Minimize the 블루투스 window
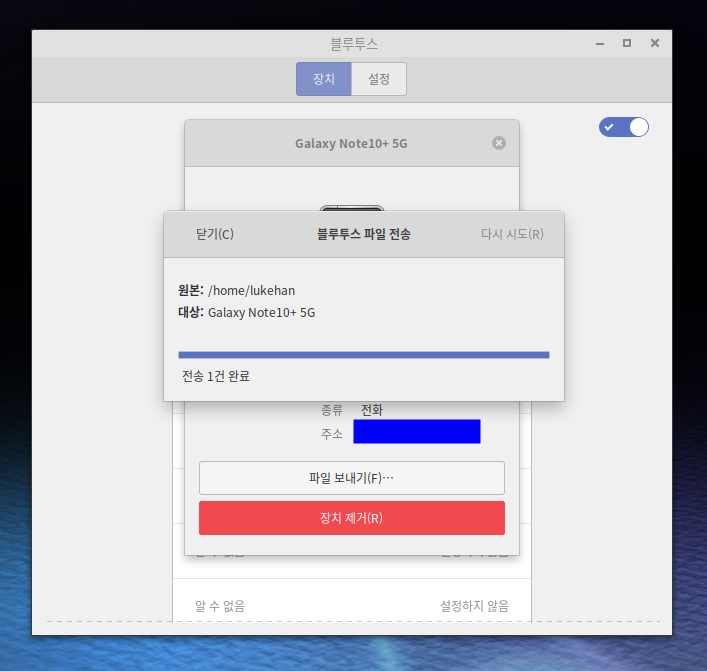 (600, 44)
